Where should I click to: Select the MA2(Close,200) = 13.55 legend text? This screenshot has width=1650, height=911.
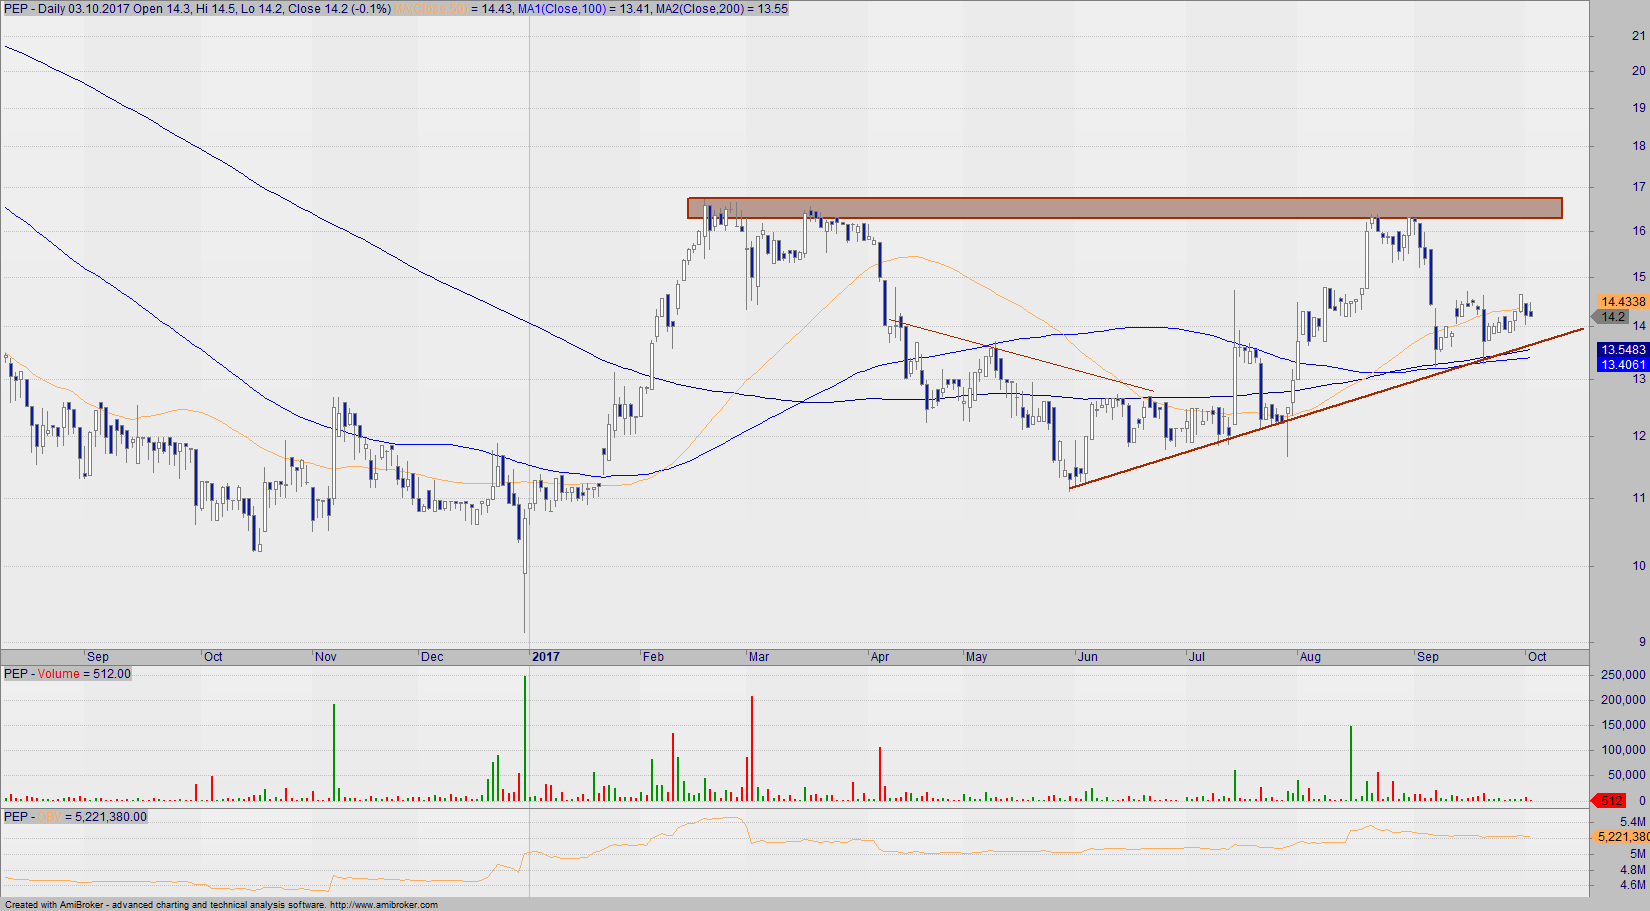click(722, 9)
